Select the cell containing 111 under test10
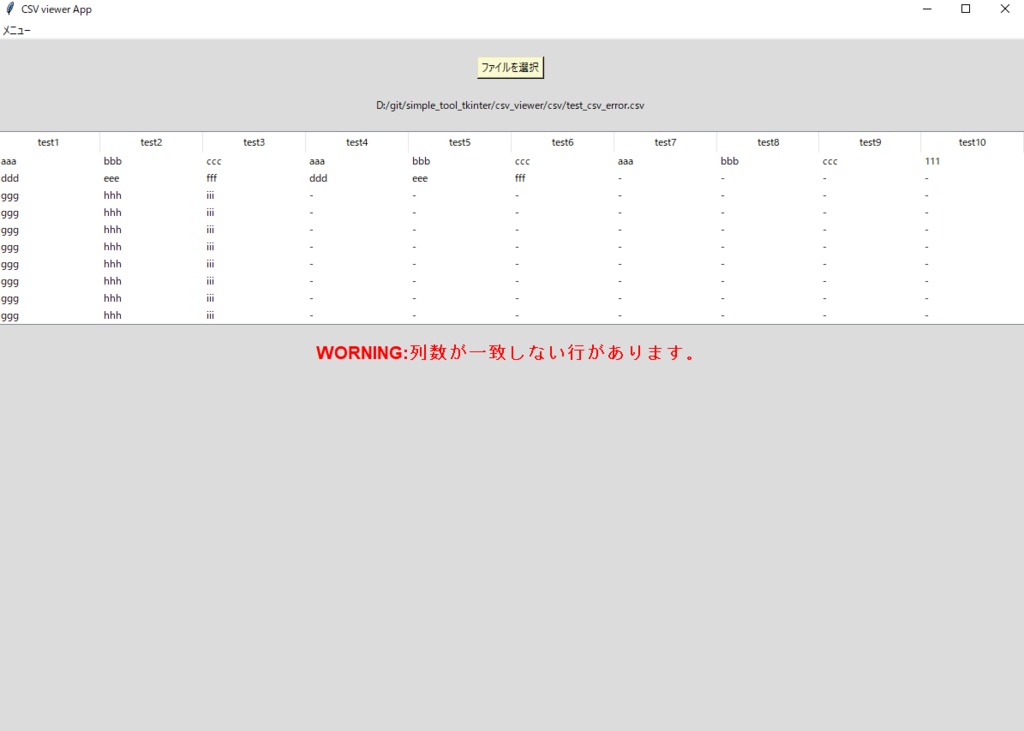The image size is (1024, 731). (x=932, y=160)
